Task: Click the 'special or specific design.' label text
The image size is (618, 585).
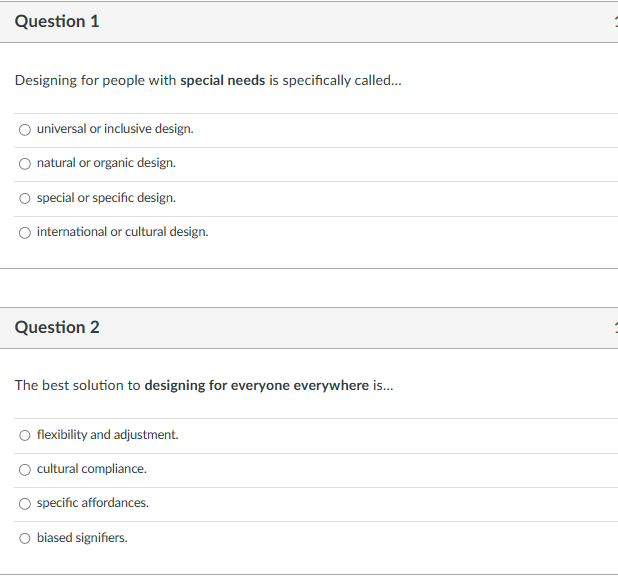Action: (106, 198)
